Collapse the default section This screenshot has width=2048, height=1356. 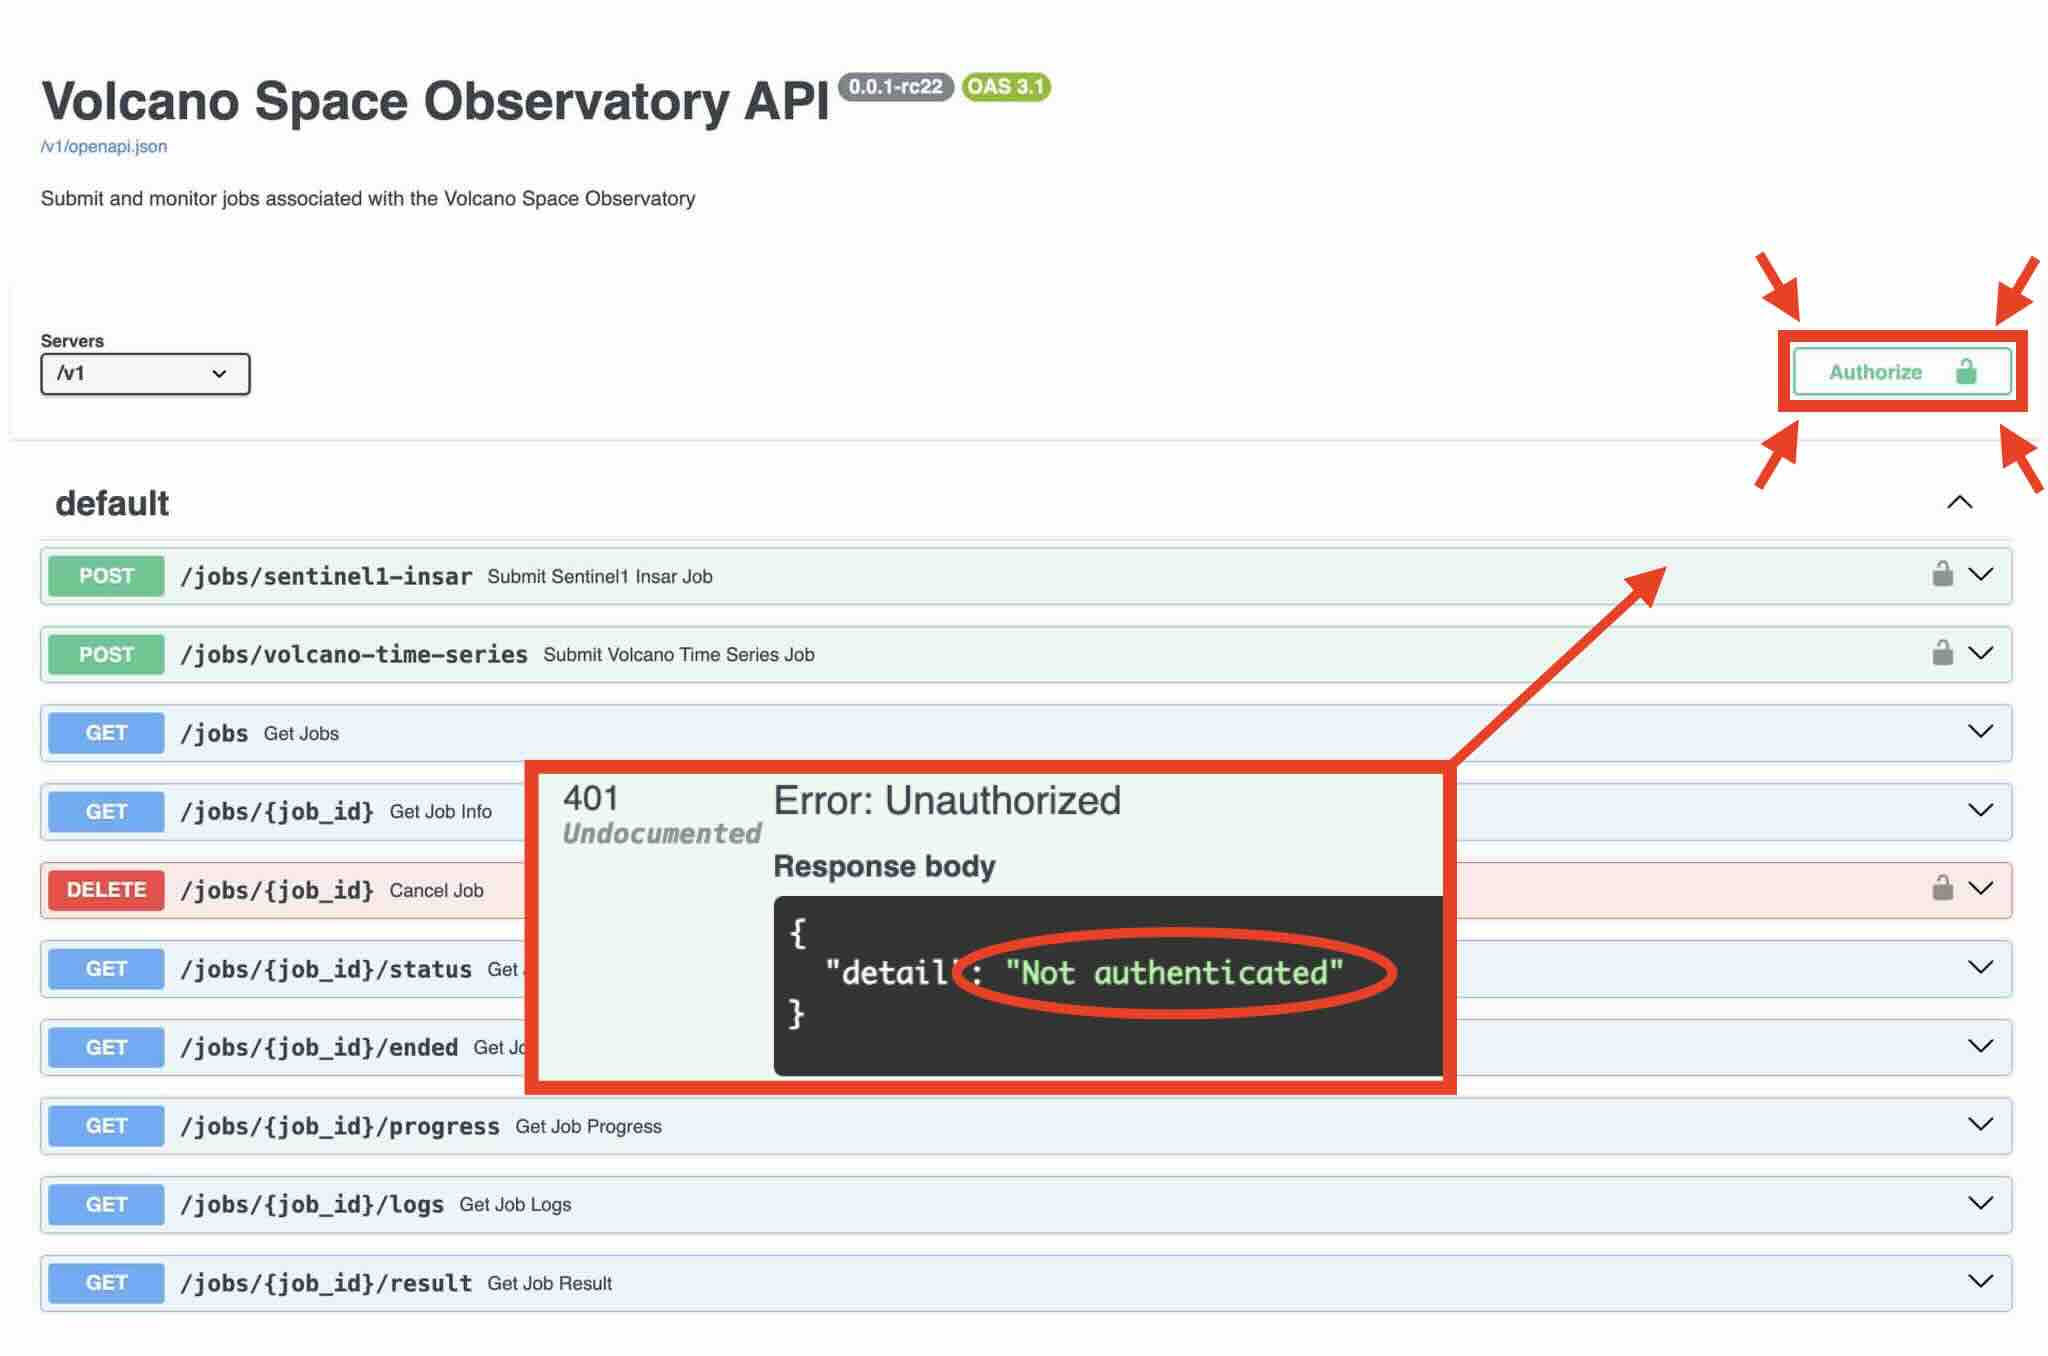pyautogui.click(x=1959, y=502)
